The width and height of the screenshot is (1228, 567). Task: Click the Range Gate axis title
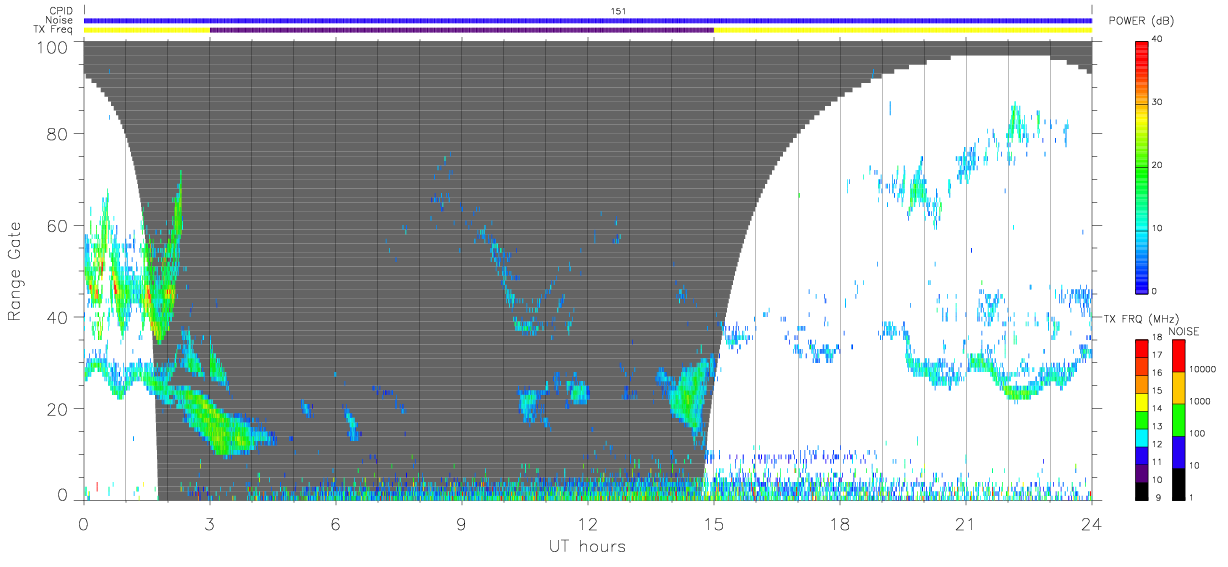[15, 272]
